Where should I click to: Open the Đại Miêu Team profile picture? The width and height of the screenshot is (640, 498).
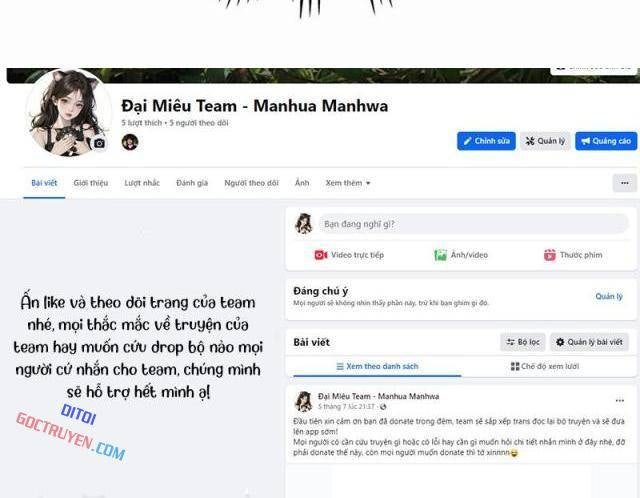click(x=68, y=113)
